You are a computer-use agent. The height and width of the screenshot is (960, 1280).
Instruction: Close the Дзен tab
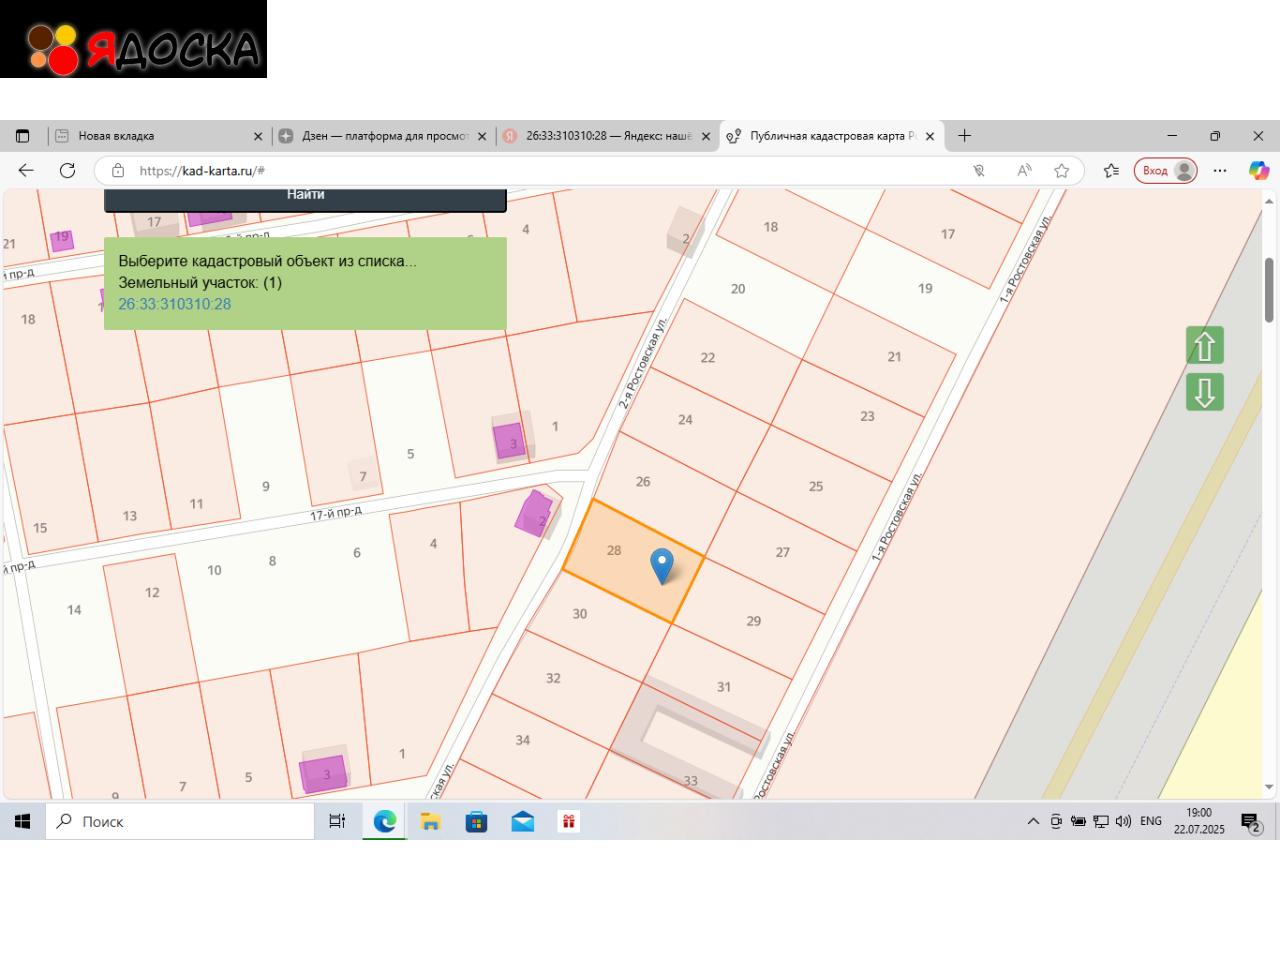click(482, 136)
